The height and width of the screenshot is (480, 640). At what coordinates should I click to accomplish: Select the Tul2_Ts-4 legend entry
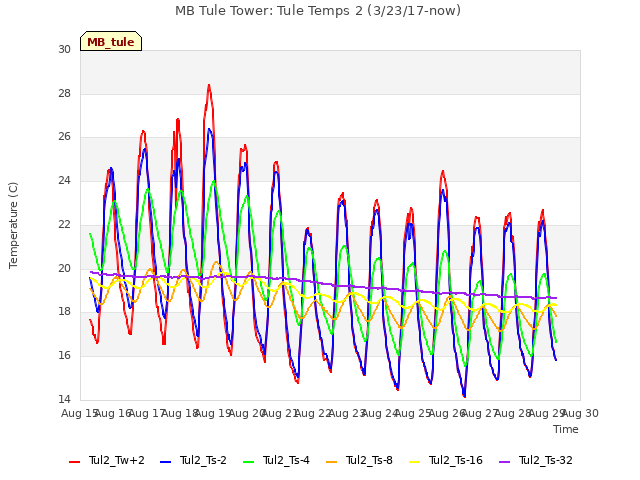coord(276,460)
